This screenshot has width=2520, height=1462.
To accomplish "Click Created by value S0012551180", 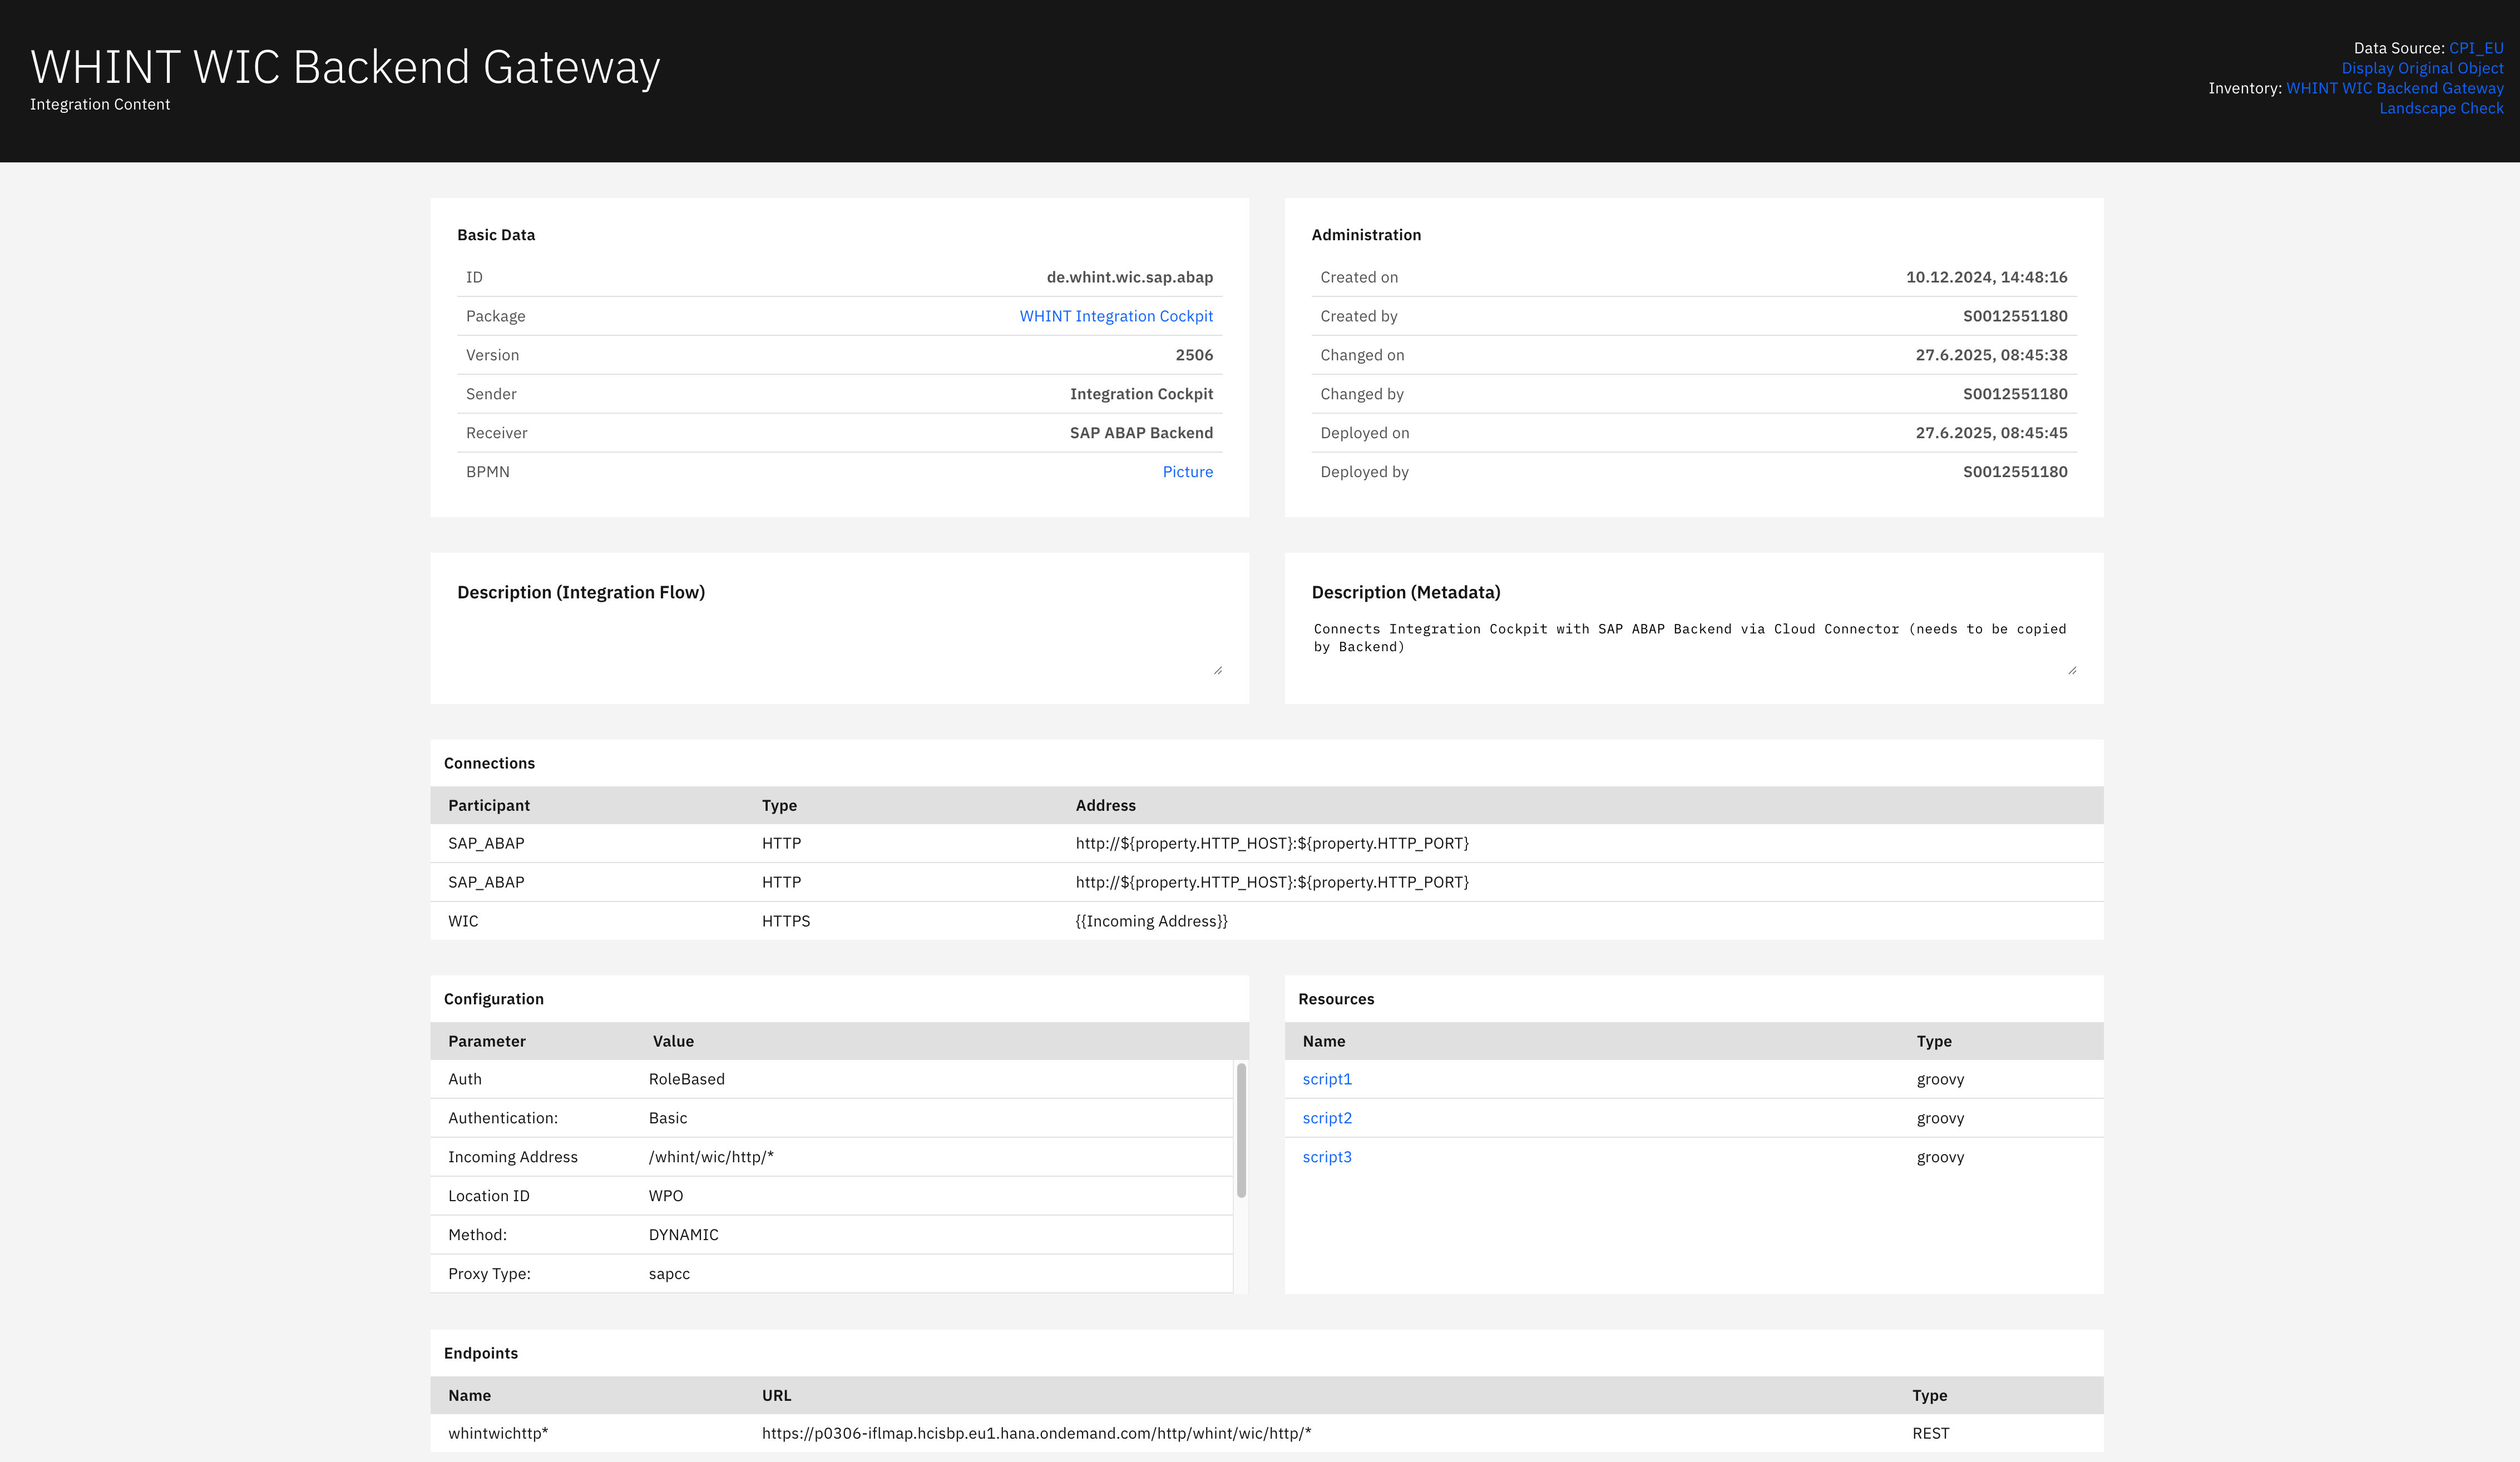I will 2015,316.
